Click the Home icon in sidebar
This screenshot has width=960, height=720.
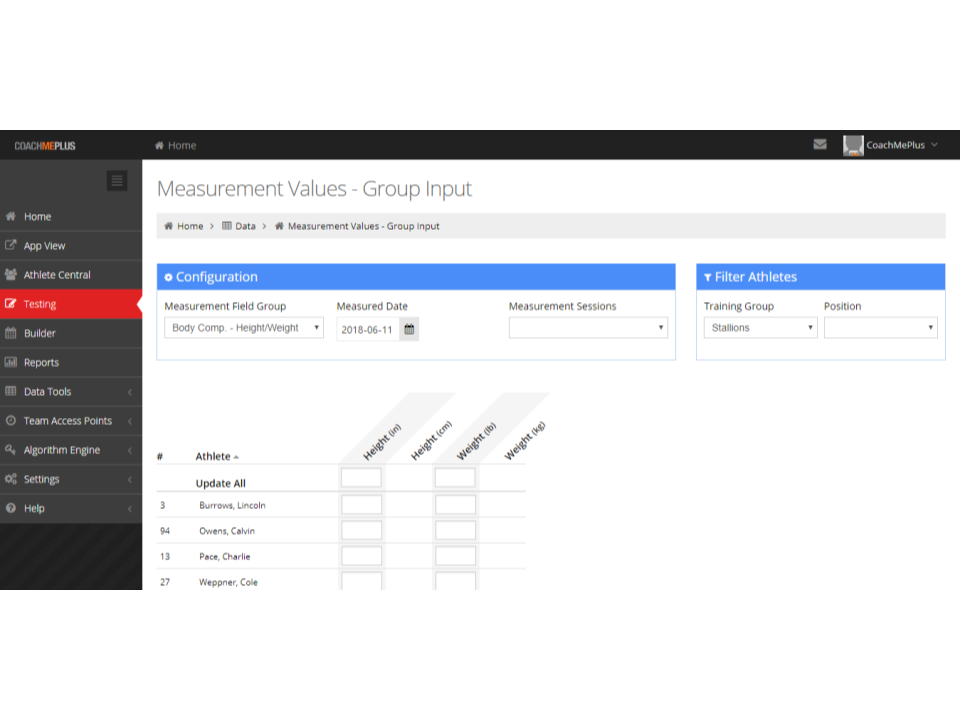point(10,216)
